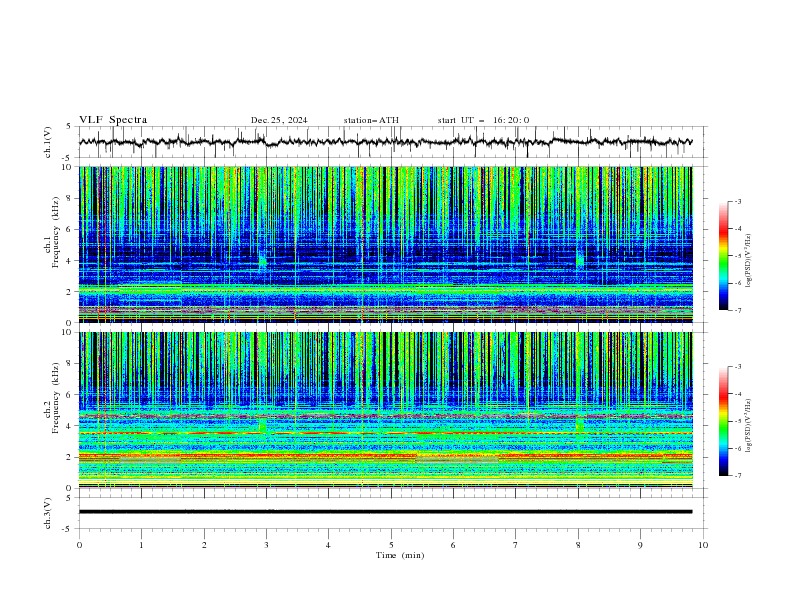Click the time axis tick label "5" below ch.3
Image resolution: width=792 pixels, height=612 pixels.
[x=391, y=545]
